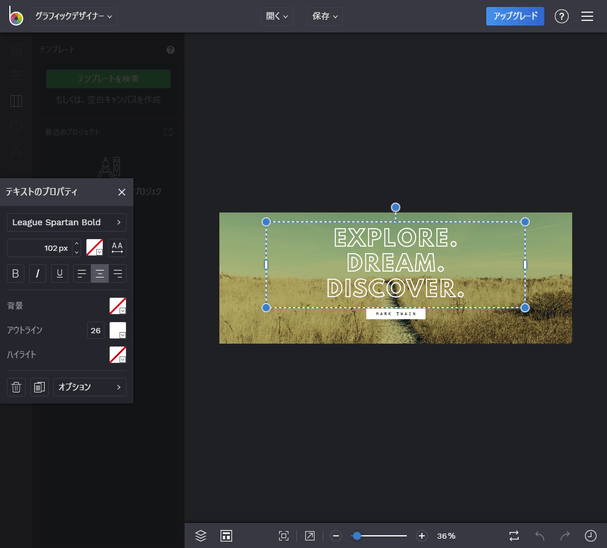The width and height of the screenshot is (607, 548).
Task: Align text left
Action: click(x=82, y=274)
